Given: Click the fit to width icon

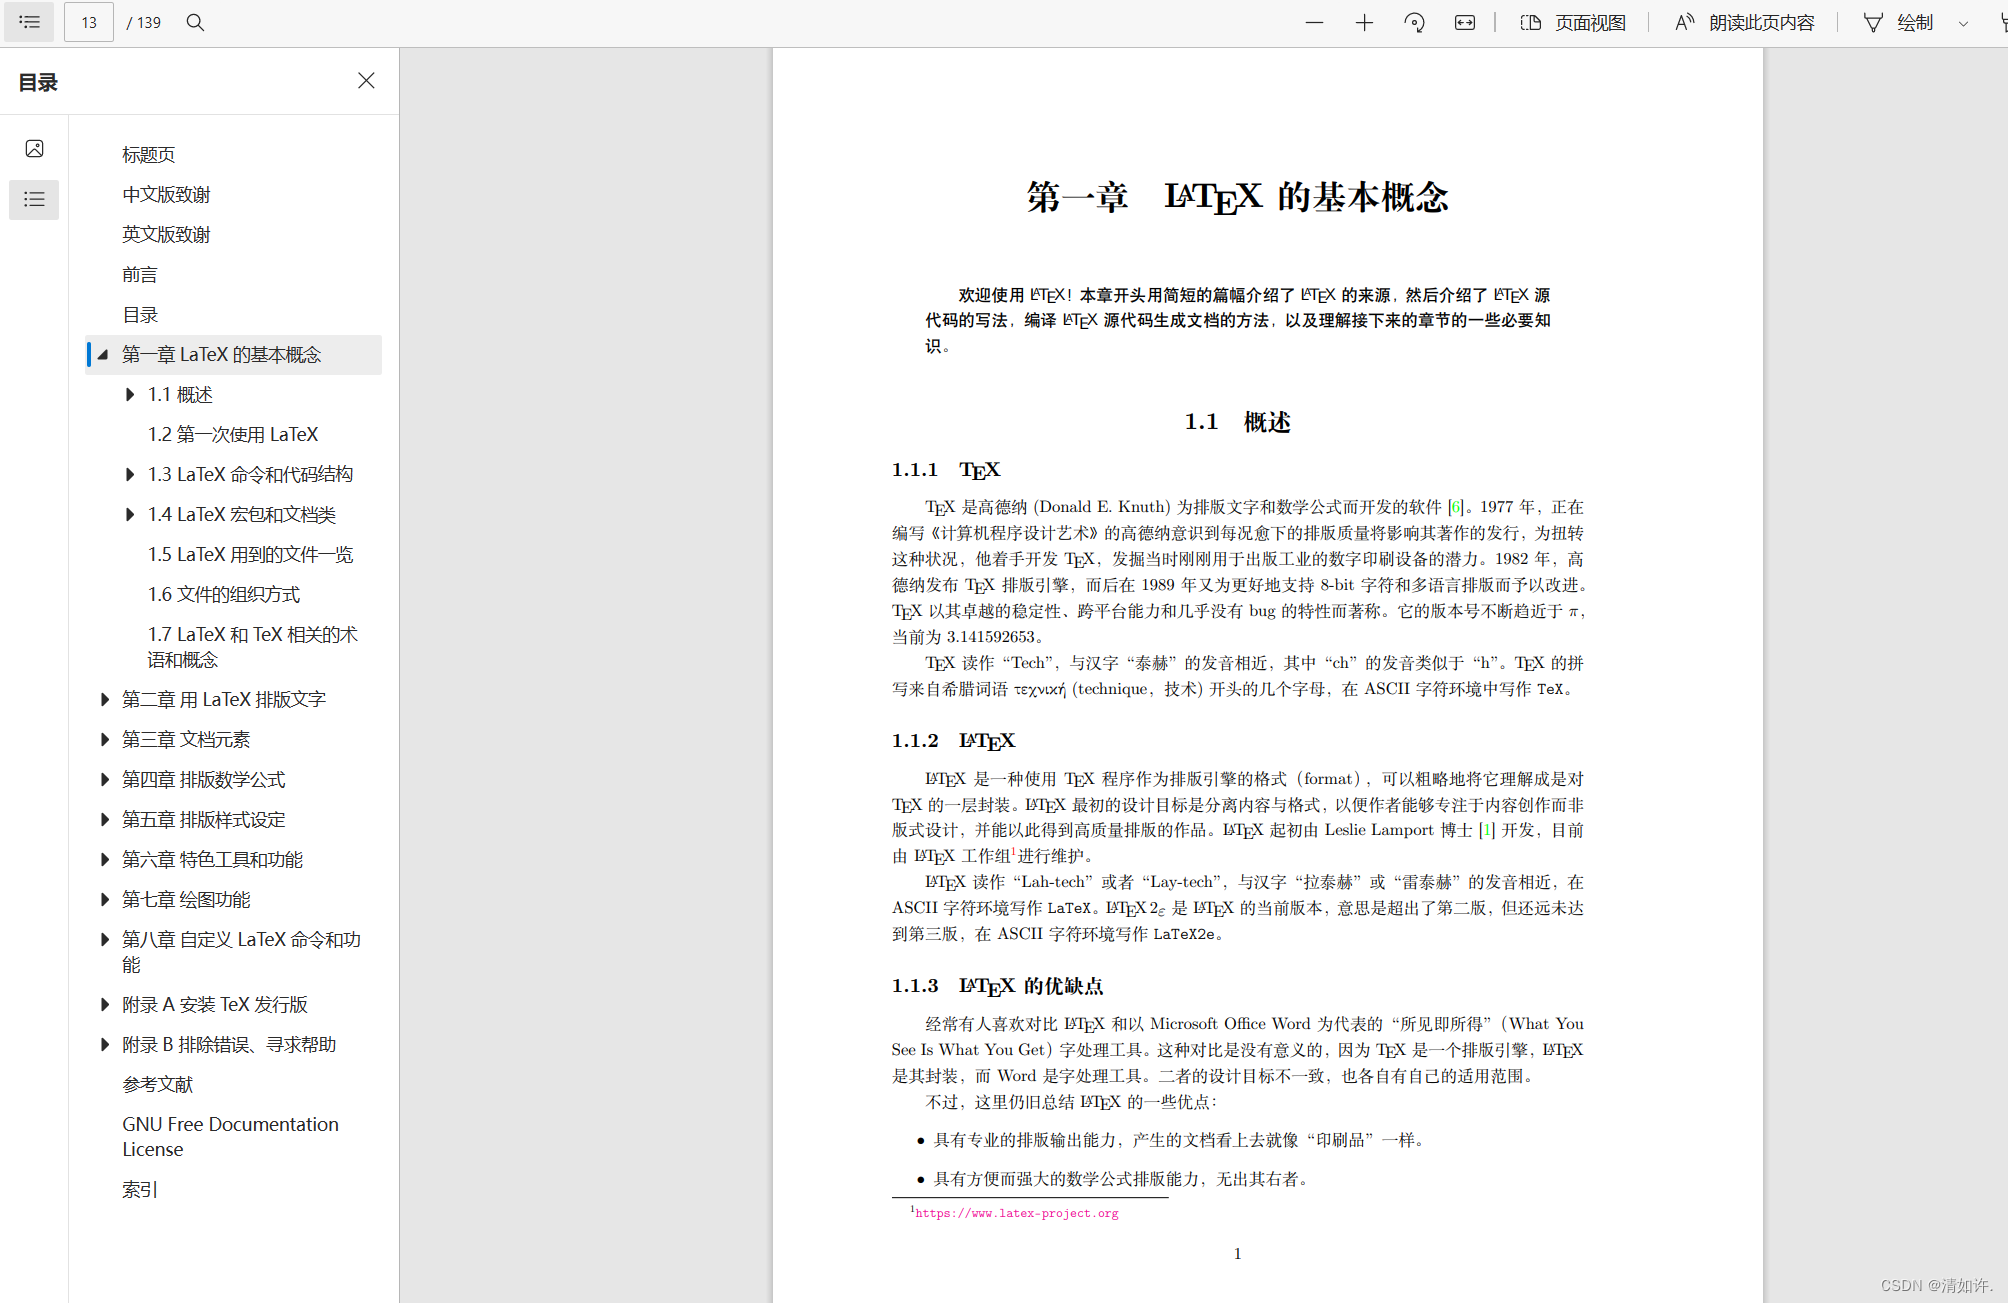Looking at the screenshot, I should coord(1465,22).
